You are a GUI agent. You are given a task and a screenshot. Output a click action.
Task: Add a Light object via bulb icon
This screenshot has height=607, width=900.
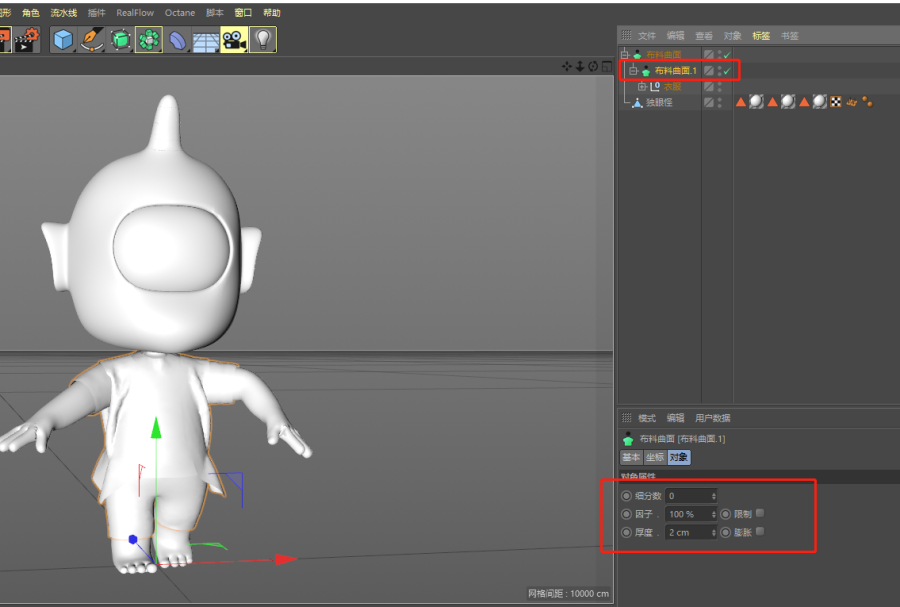click(263, 40)
